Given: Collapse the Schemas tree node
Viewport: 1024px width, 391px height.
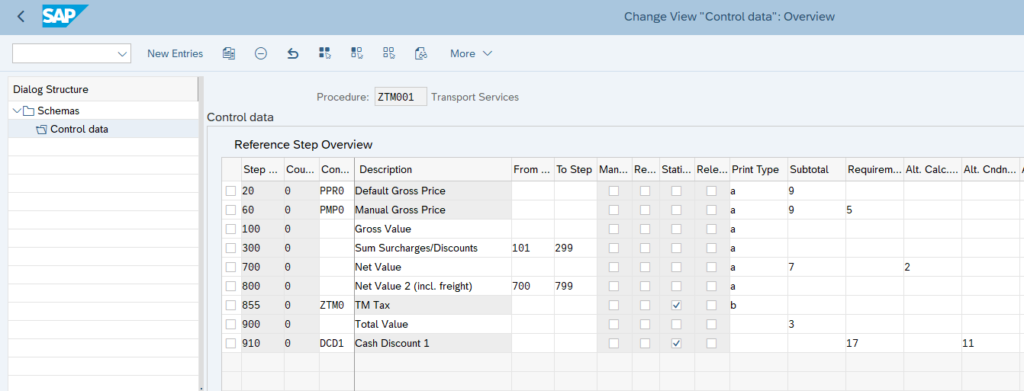Looking at the screenshot, I should [16, 111].
